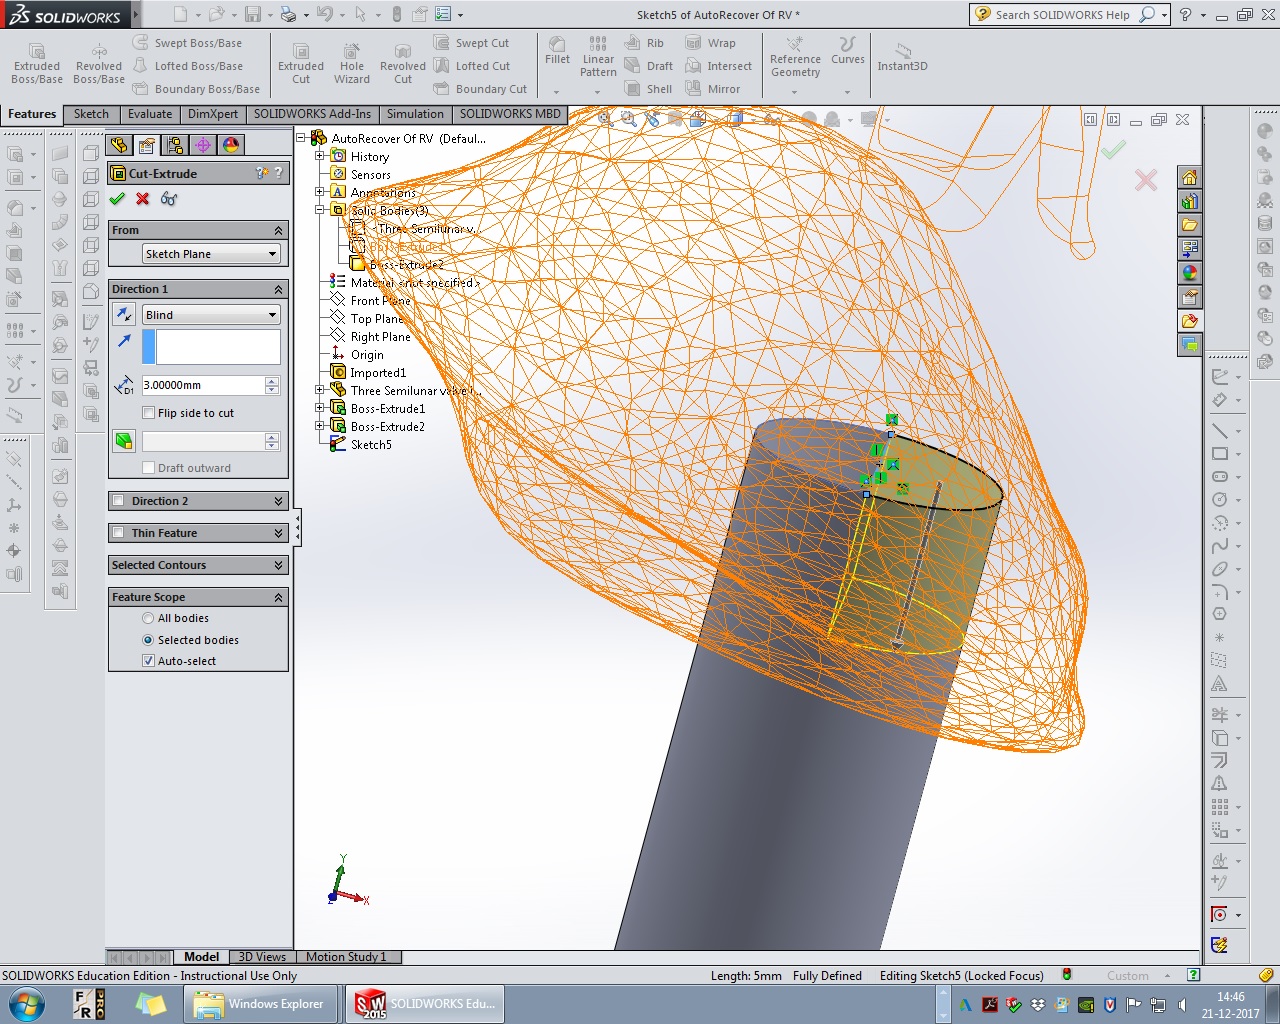Image resolution: width=1280 pixels, height=1024 pixels.
Task: Click the depth value input field
Action: click(x=202, y=385)
